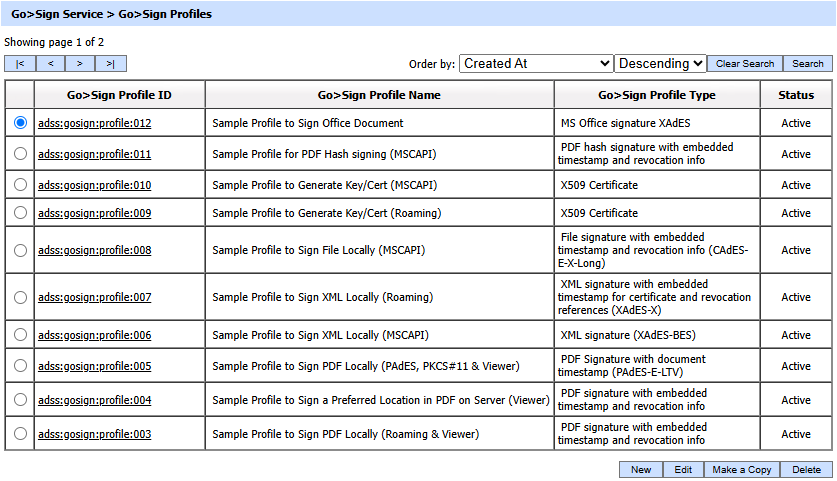Viewport: 837px width, 481px height.
Task: Open the Order by field dropdown
Action: point(536,63)
